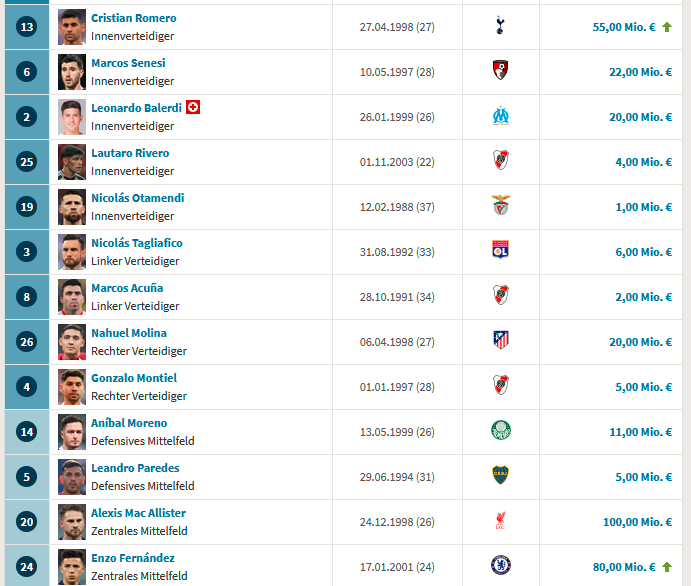The height and width of the screenshot is (586, 691).
Task: Click the Lyon crest in Tagliafico's row
Action: tap(500, 251)
